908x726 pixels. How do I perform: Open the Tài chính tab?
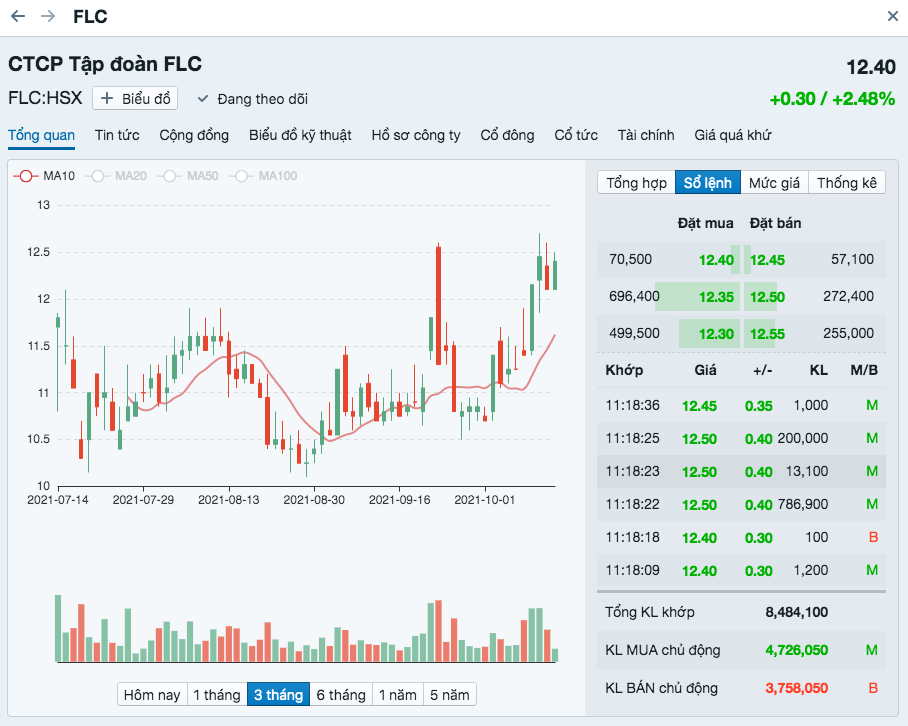pos(646,135)
